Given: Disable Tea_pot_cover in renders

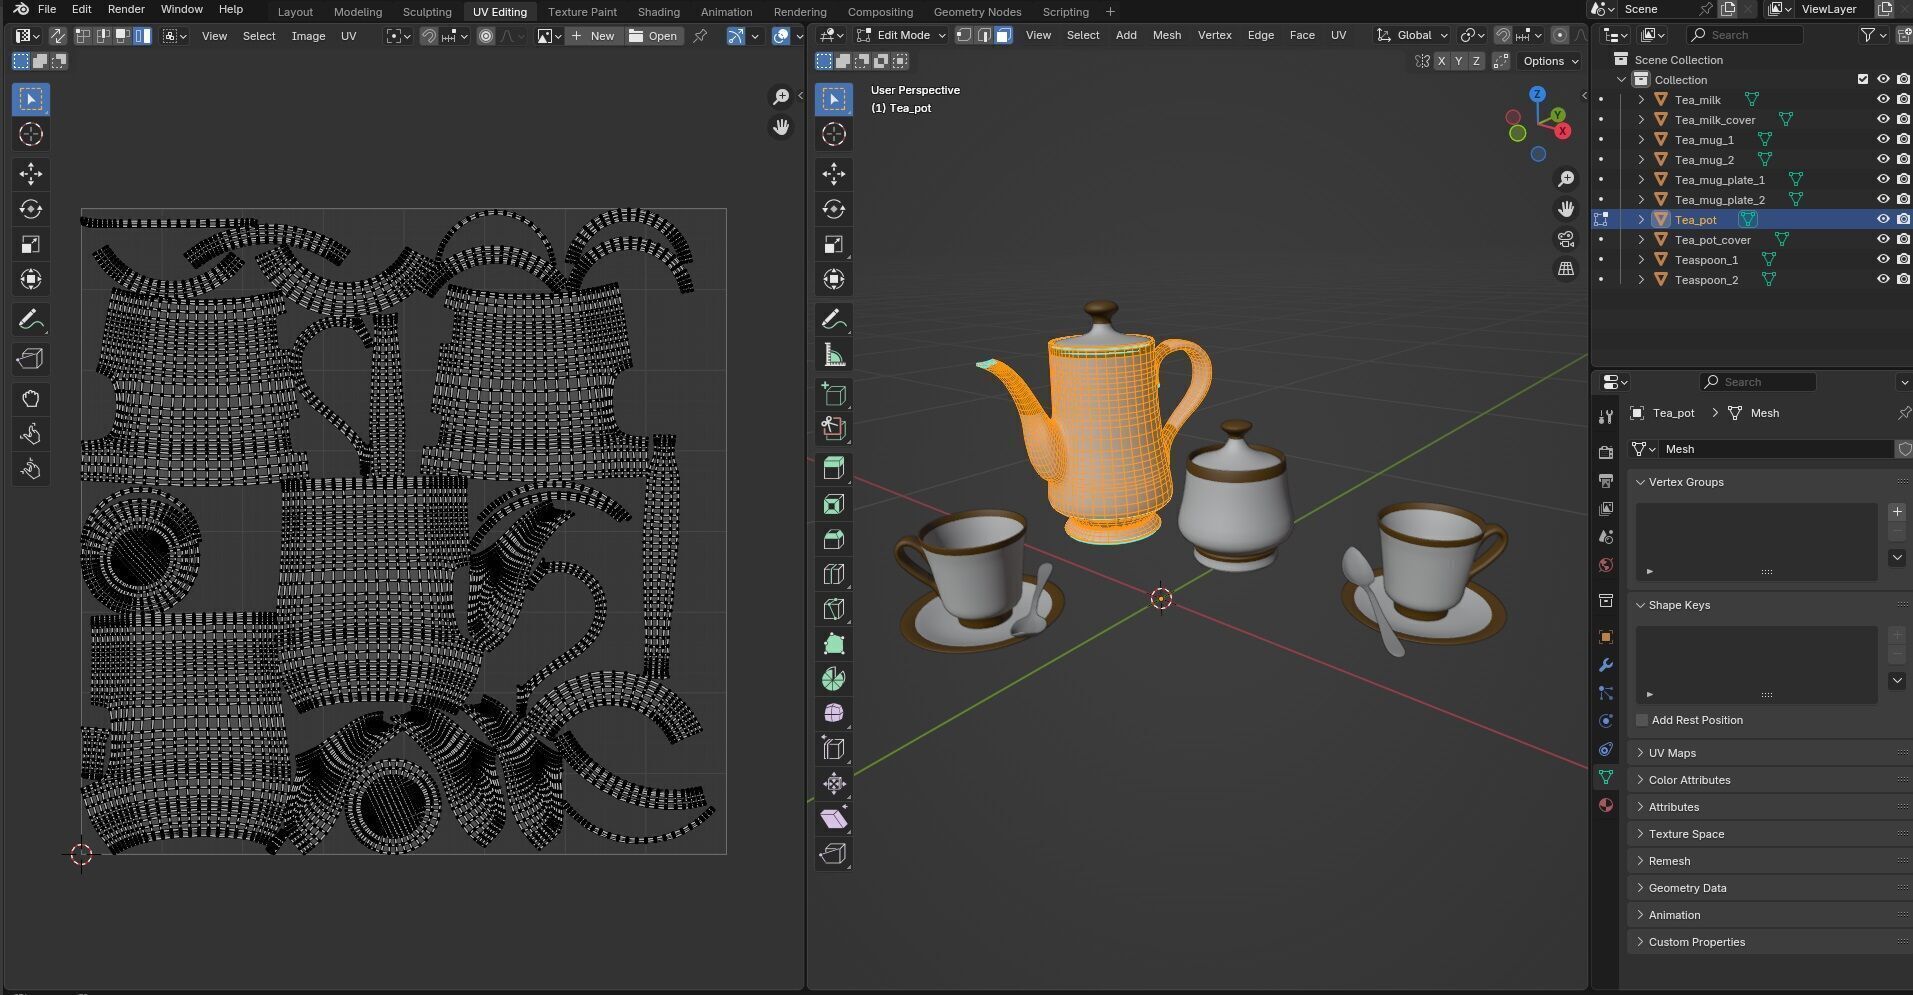Looking at the screenshot, I should point(1903,240).
